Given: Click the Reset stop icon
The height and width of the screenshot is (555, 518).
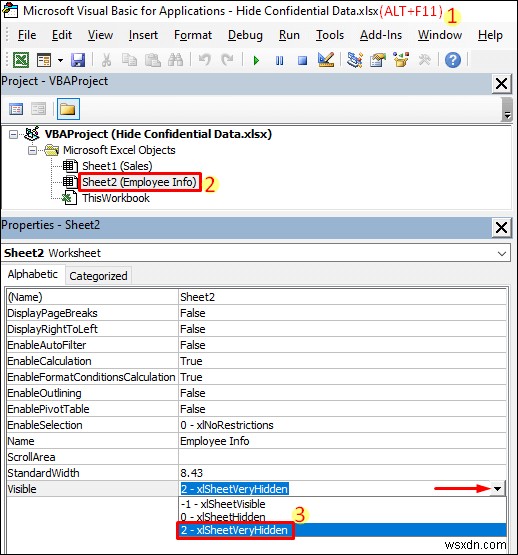Looking at the screenshot, I should (302, 61).
